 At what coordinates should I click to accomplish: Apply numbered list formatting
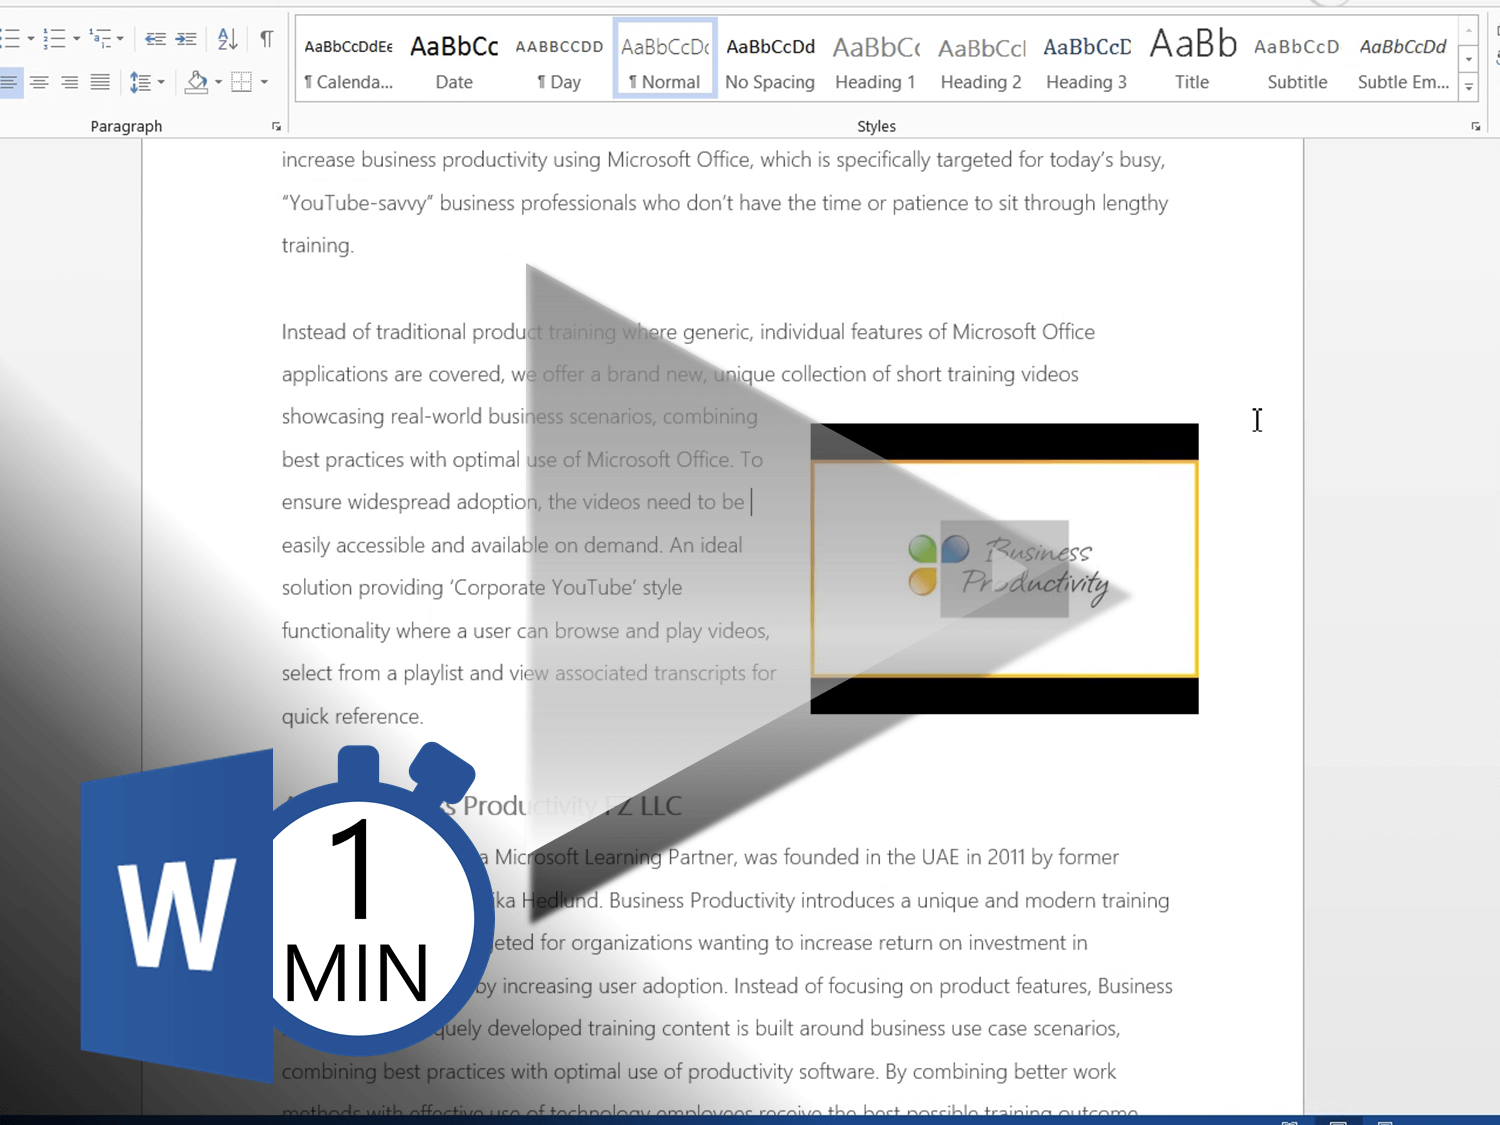(x=54, y=39)
